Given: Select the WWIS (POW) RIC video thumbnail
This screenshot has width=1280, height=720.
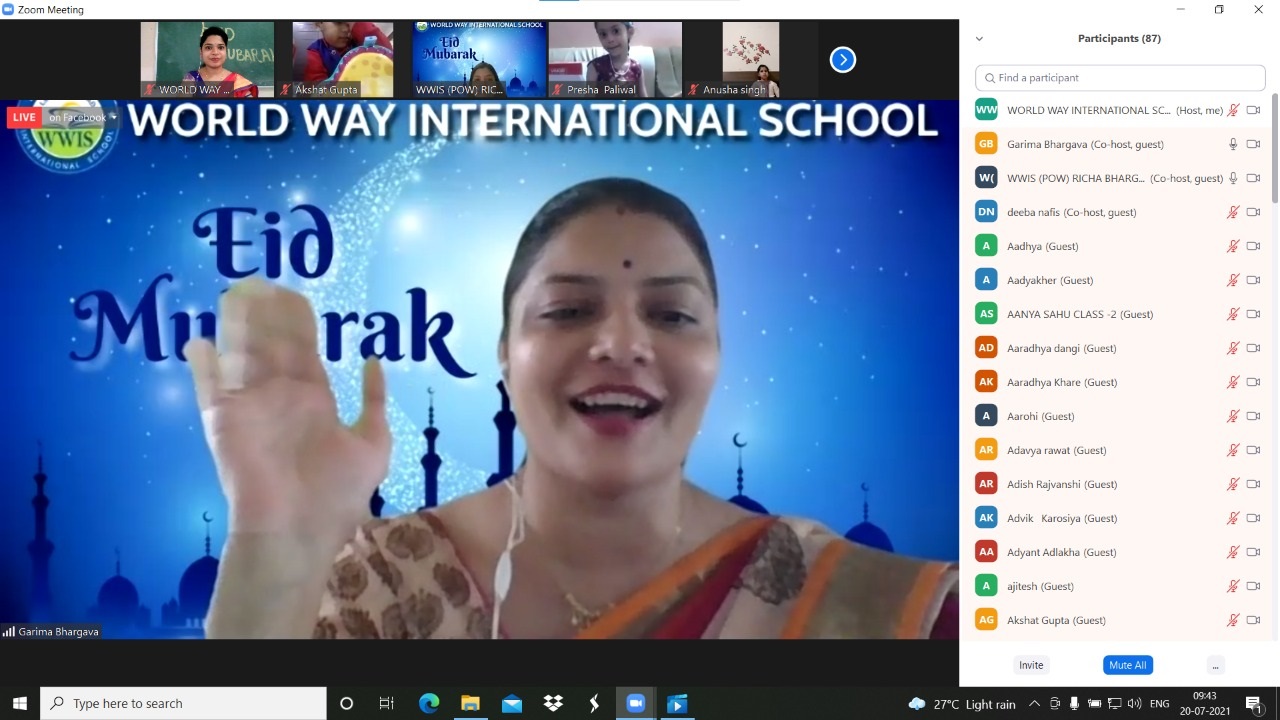Looking at the screenshot, I should [x=479, y=60].
